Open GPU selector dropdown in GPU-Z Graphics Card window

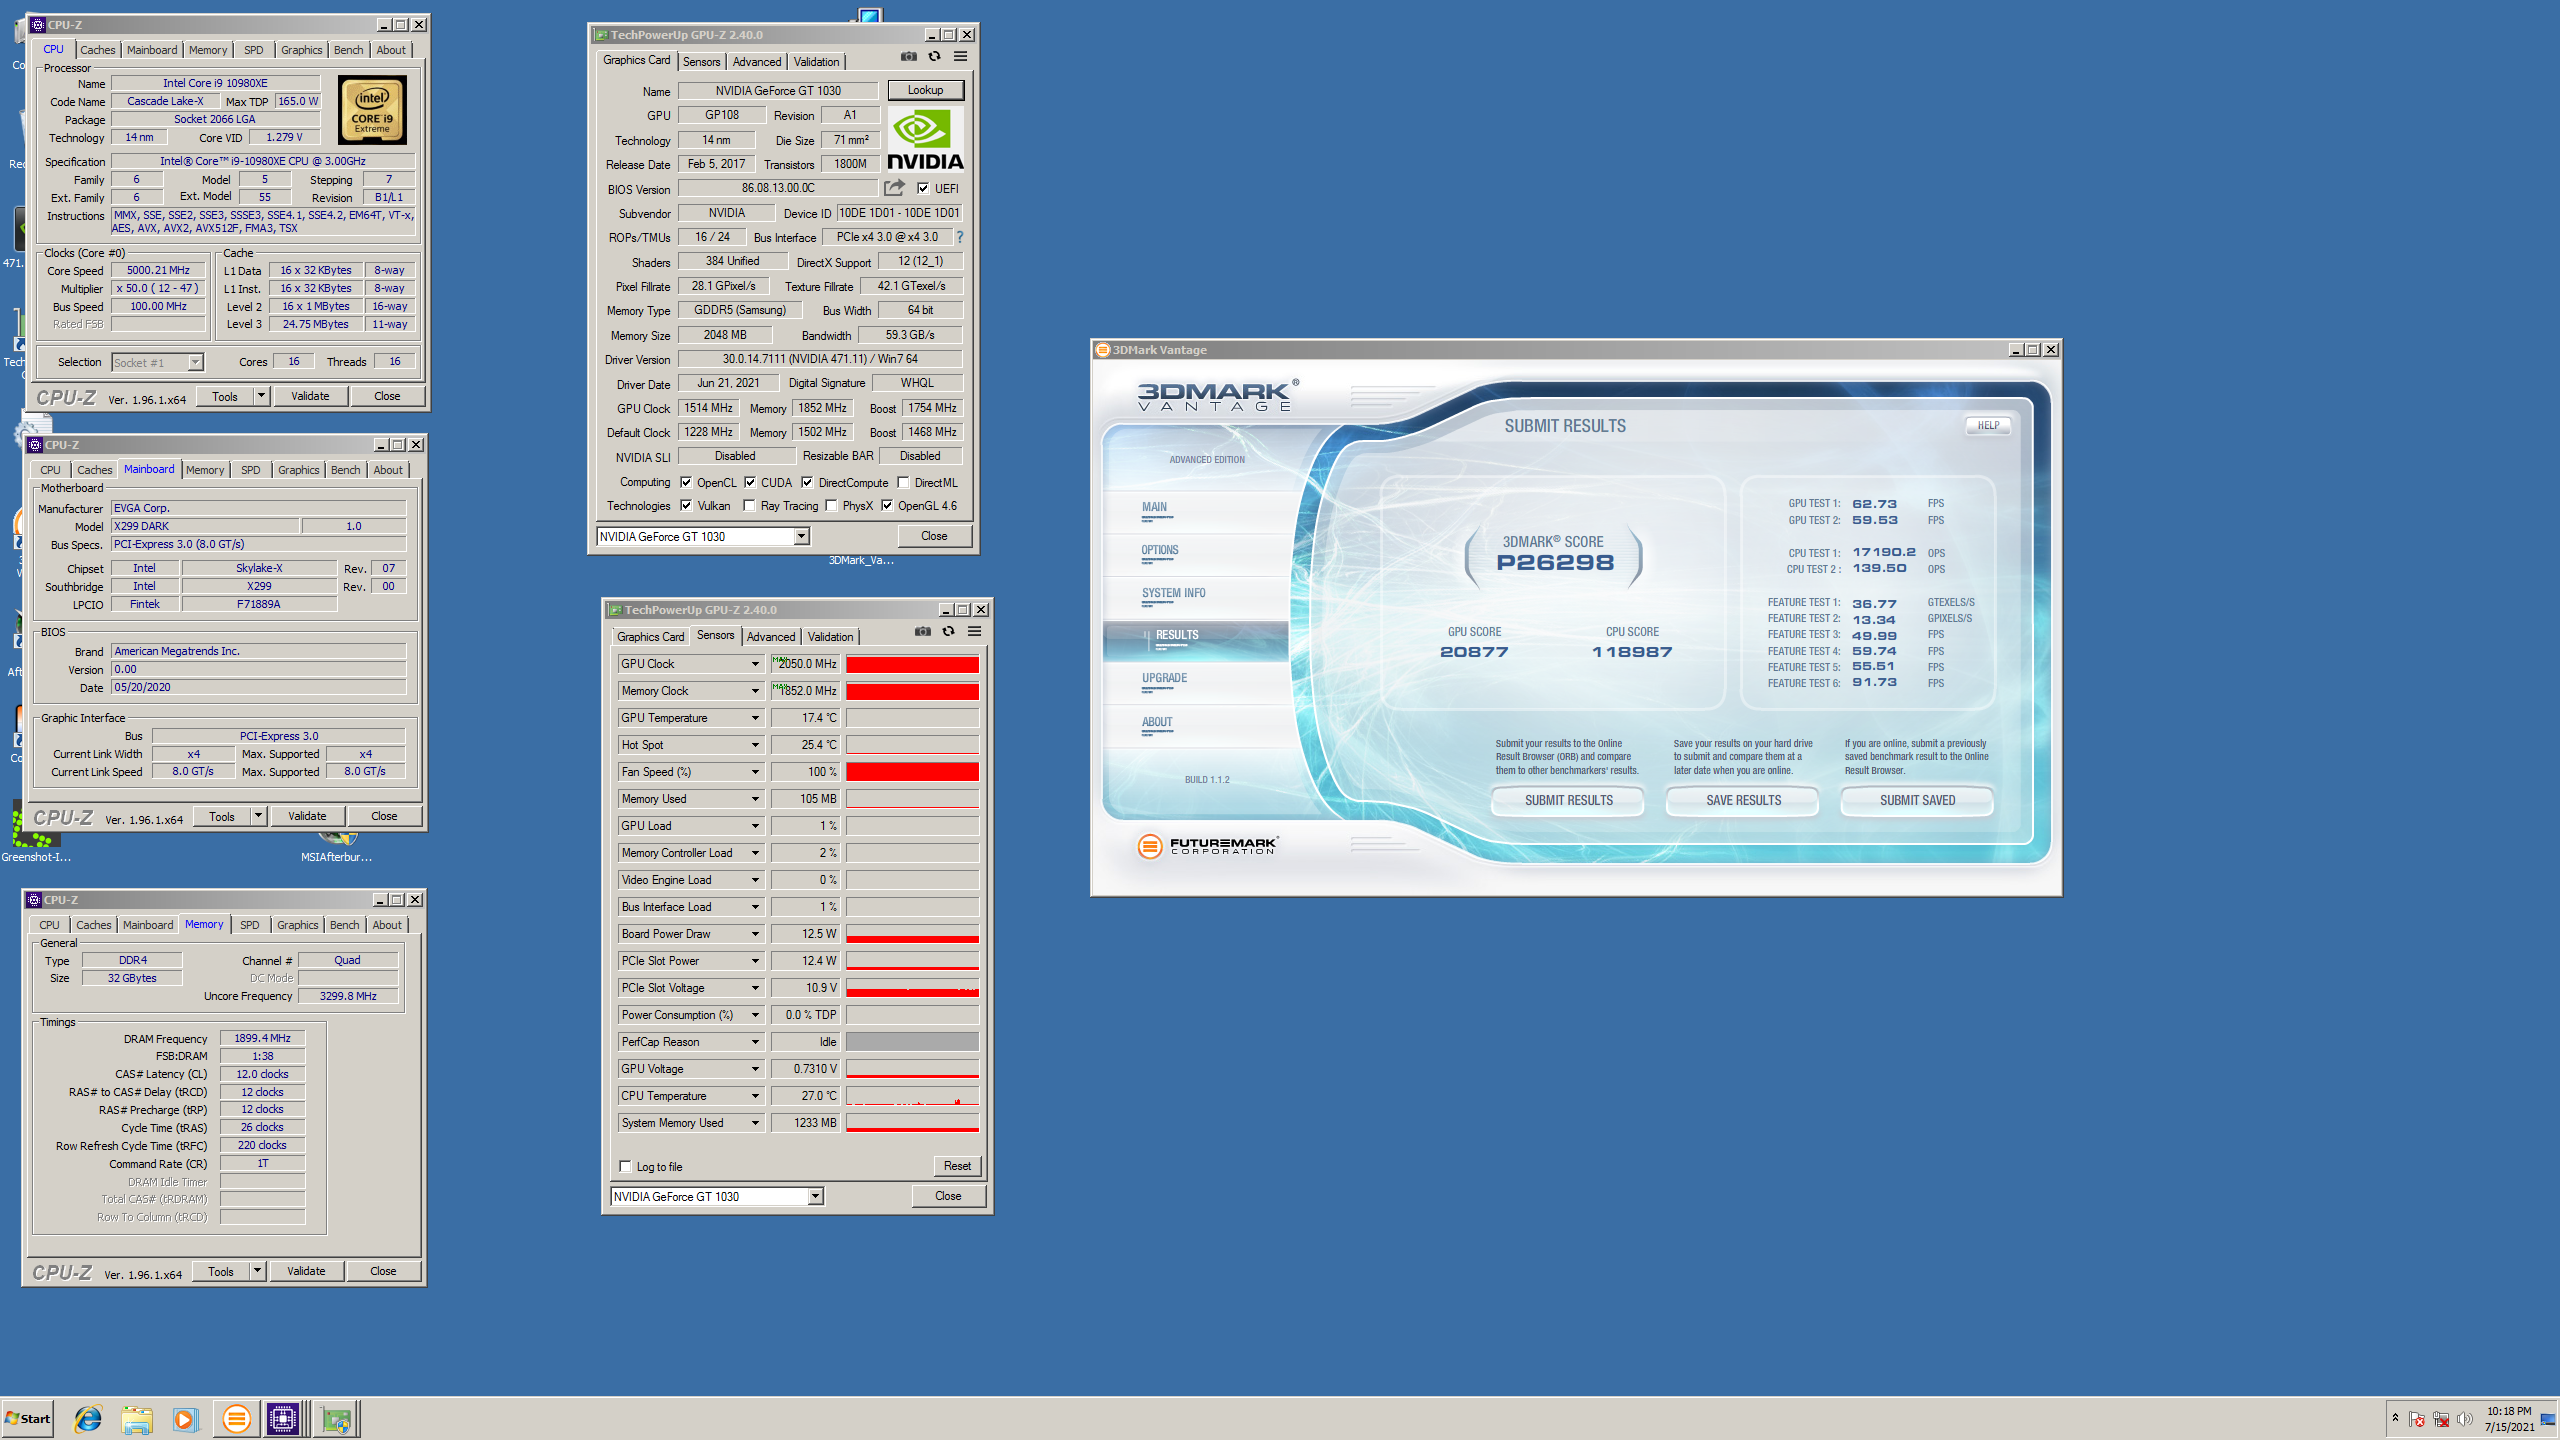[801, 537]
